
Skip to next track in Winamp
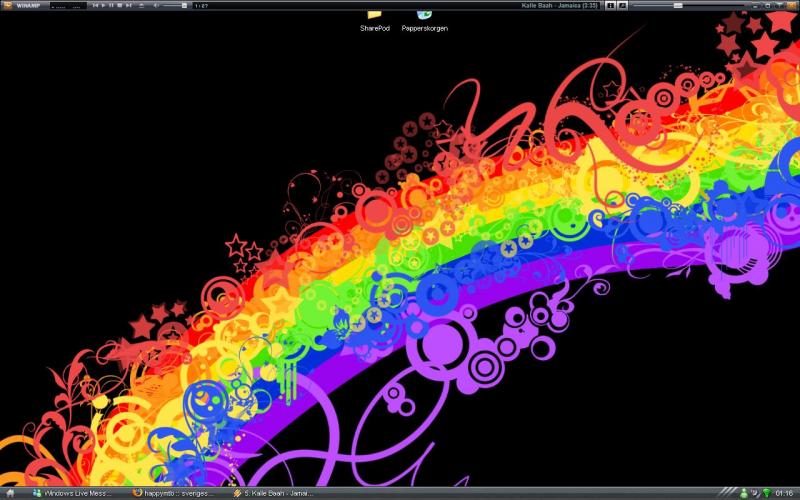(x=129, y=5)
